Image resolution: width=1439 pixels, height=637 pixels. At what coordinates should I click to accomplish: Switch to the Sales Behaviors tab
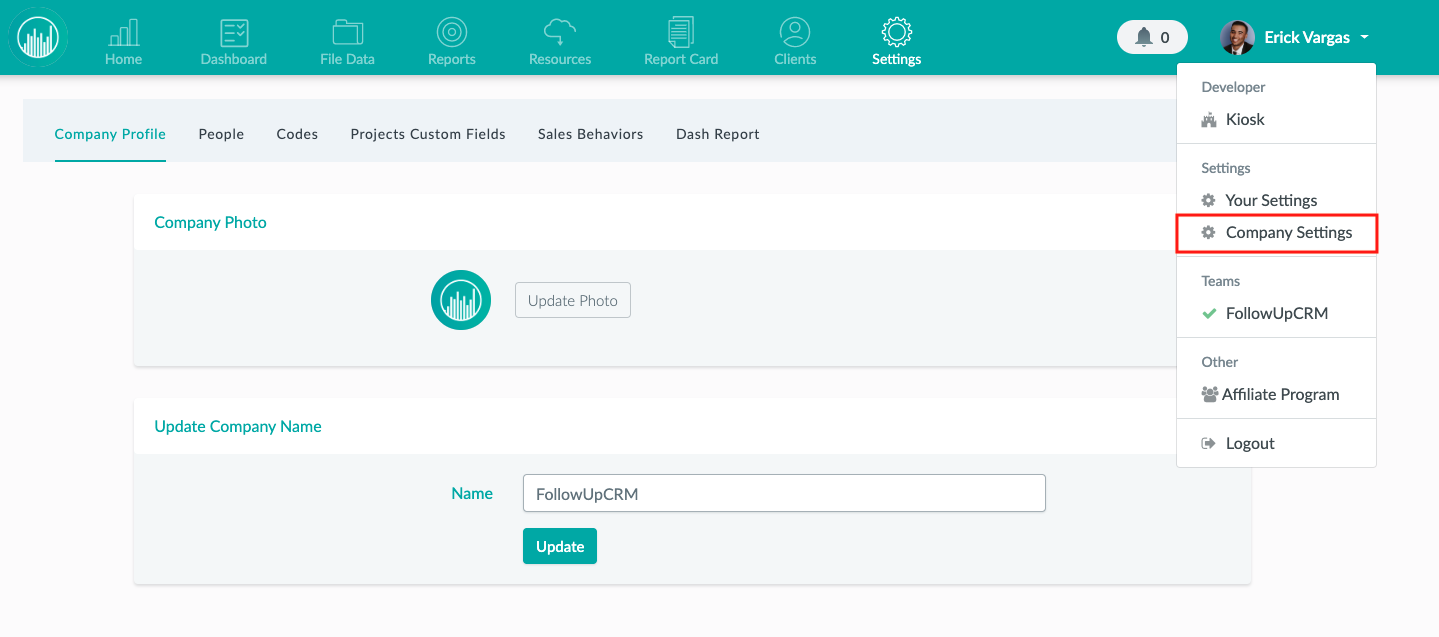click(x=590, y=134)
